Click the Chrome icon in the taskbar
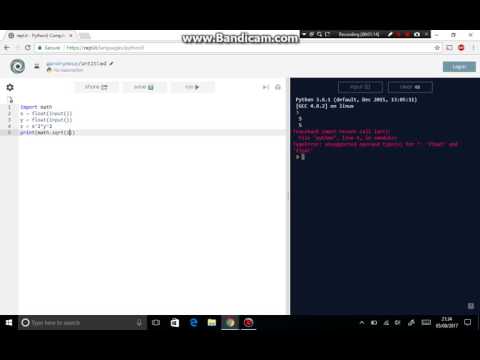 click(x=230, y=323)
